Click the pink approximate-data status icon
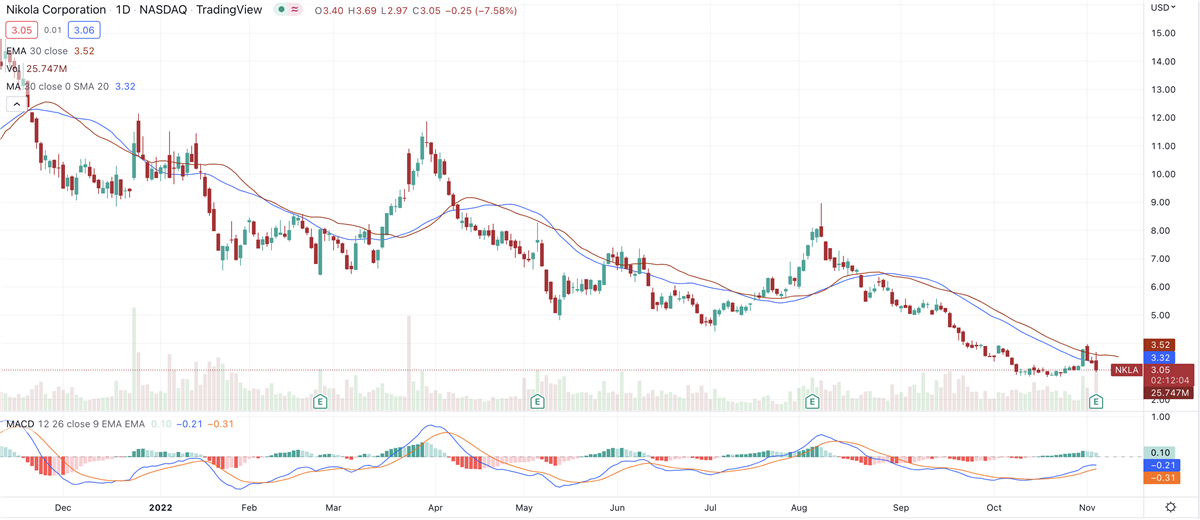 click(x=297, y=10)
